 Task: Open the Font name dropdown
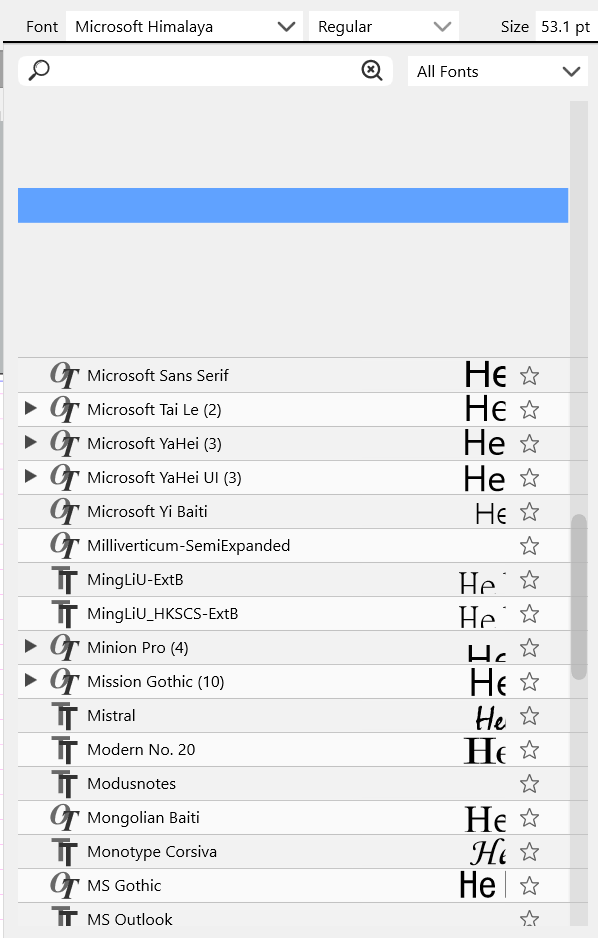(184, 27)
